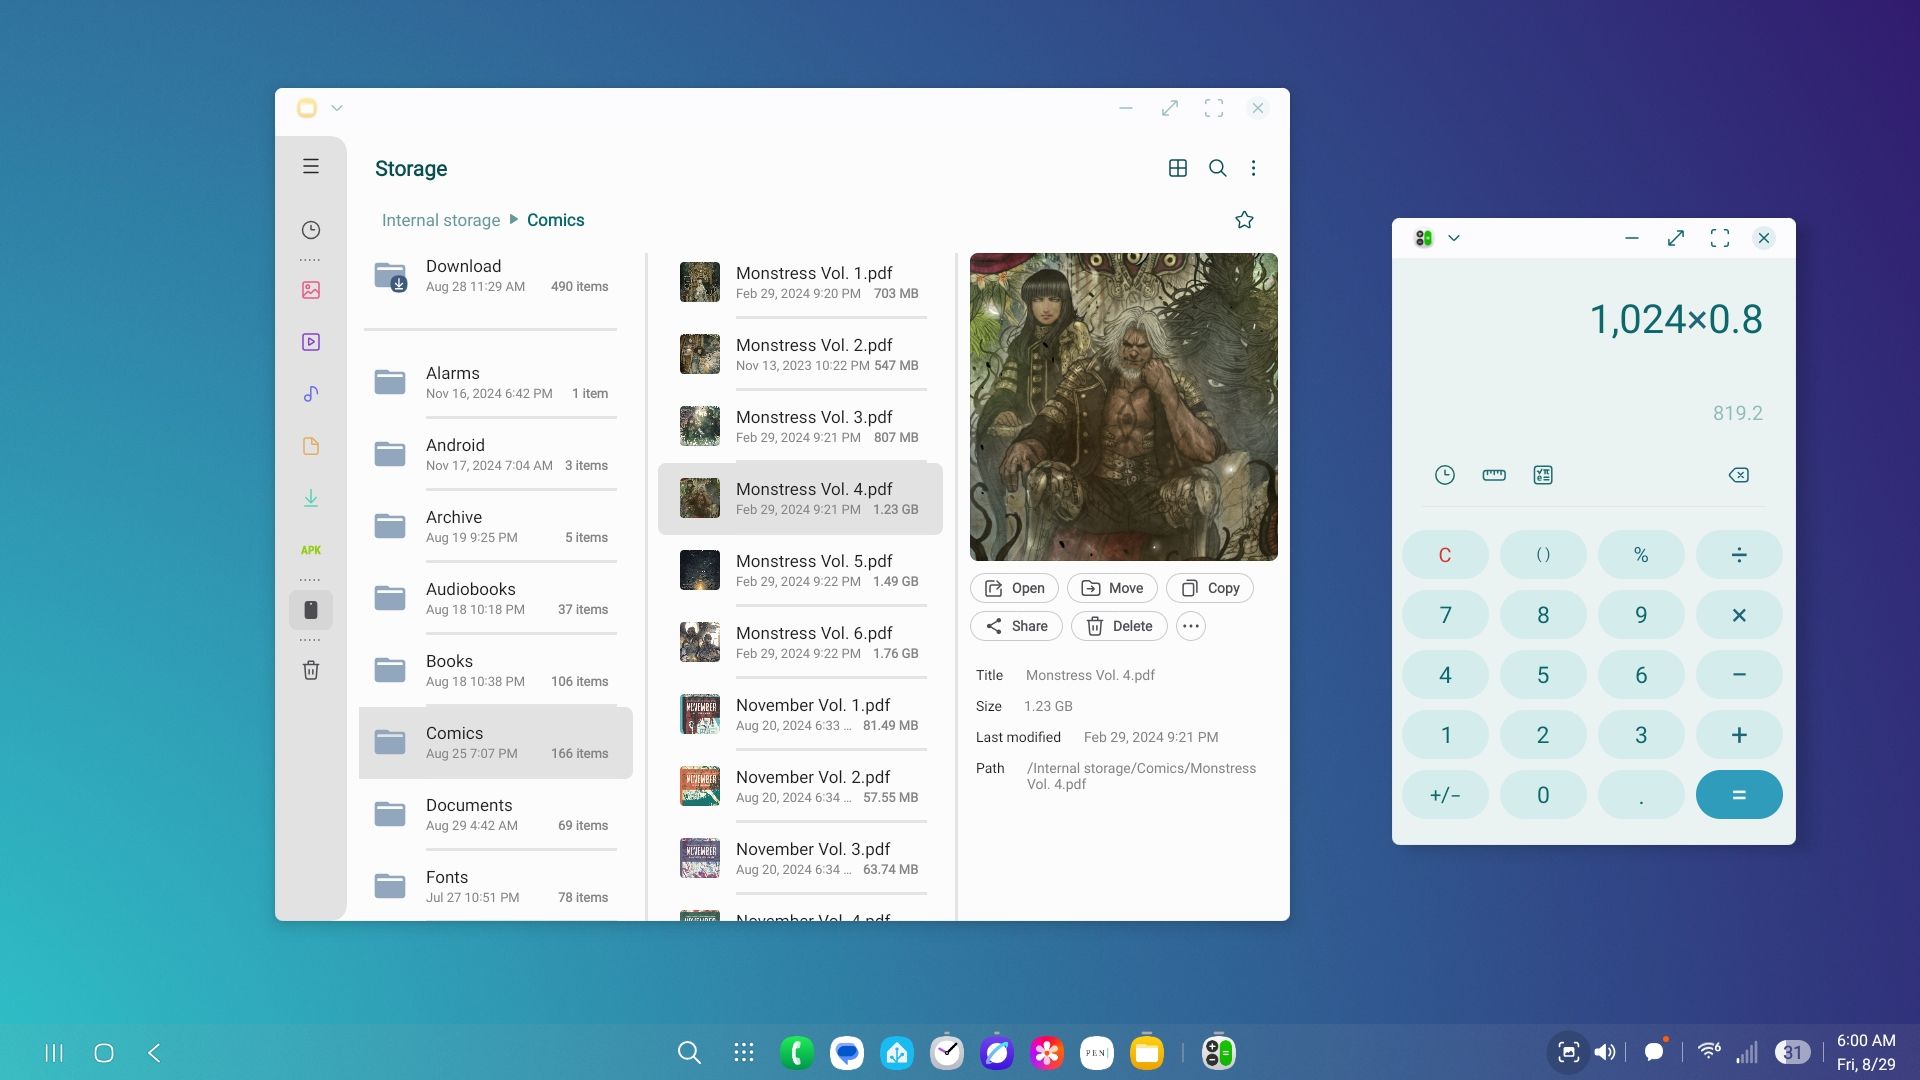Open Downloads category icon in sidebar
The height and width of the screenshot is (1080, 1920).
pyautogui.click(x=311, y=498)
